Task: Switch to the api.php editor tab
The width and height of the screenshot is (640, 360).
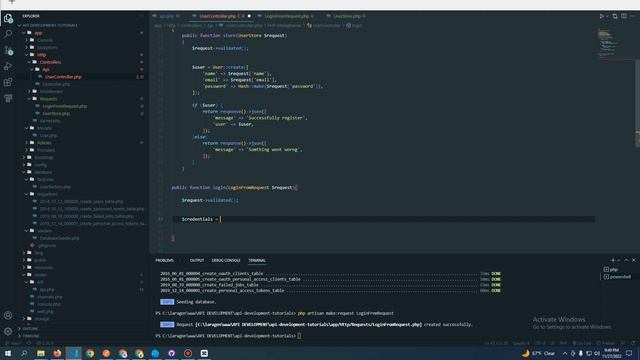Action: pyautogui.click(x=167, y=16)
